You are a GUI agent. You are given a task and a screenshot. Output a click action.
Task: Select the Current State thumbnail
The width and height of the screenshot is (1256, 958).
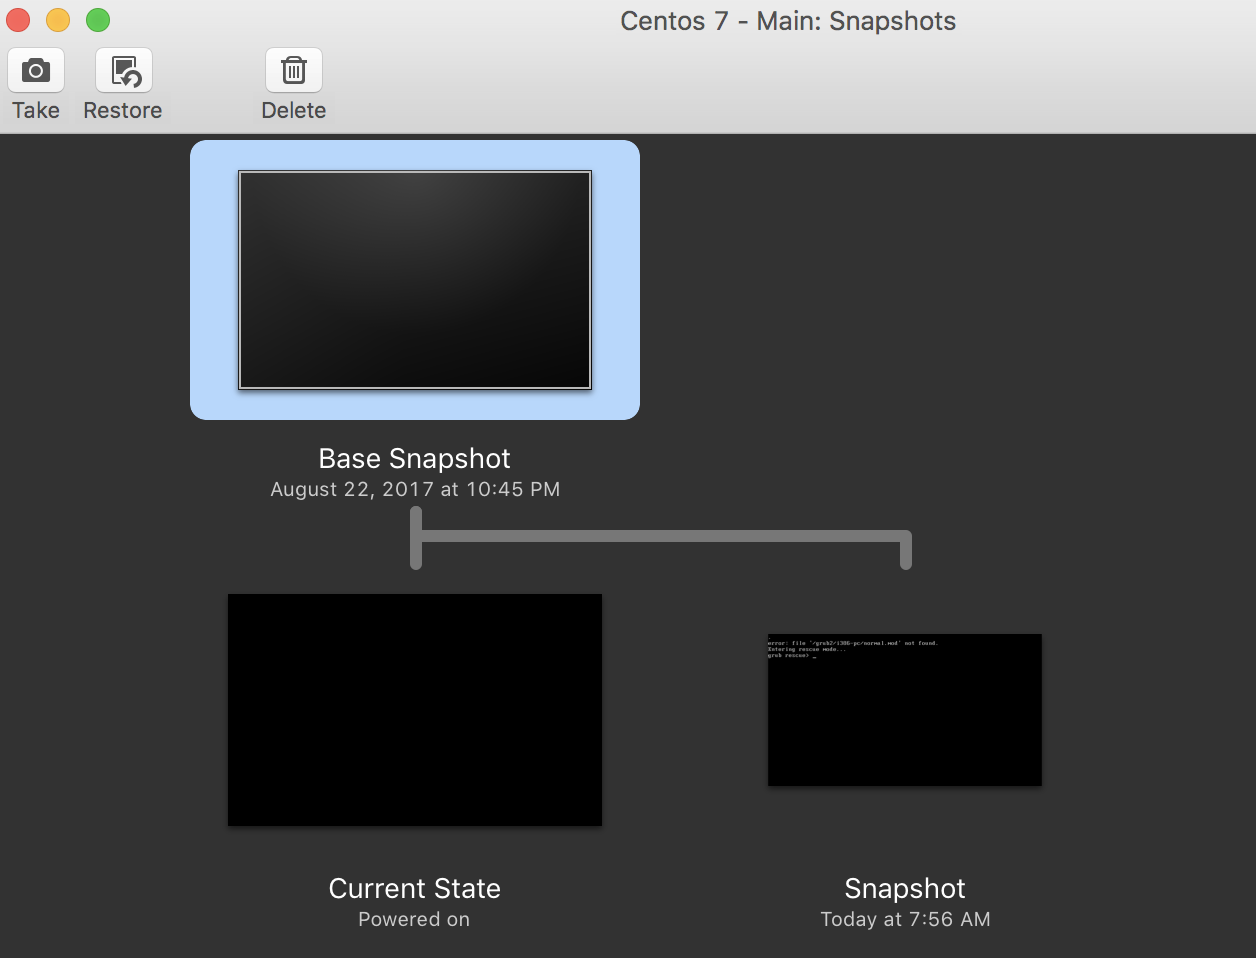pos(415,710)
